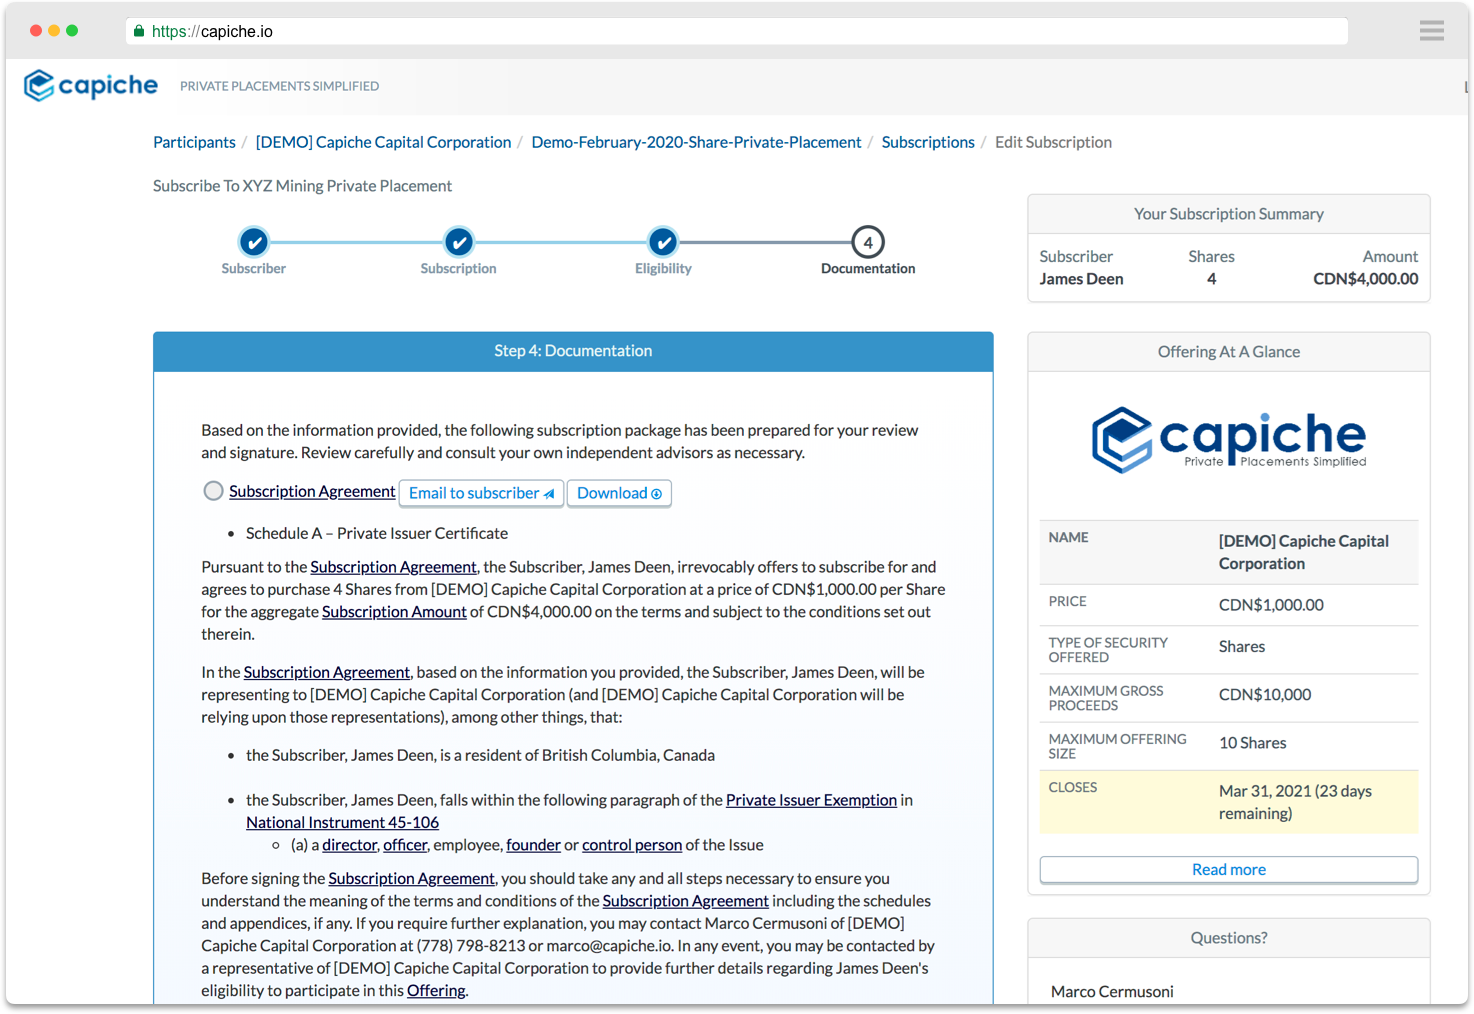This screenshot has height=1014, width=1474.
Task: Select the Documentation step 4 circle
Action: point(868,242)
